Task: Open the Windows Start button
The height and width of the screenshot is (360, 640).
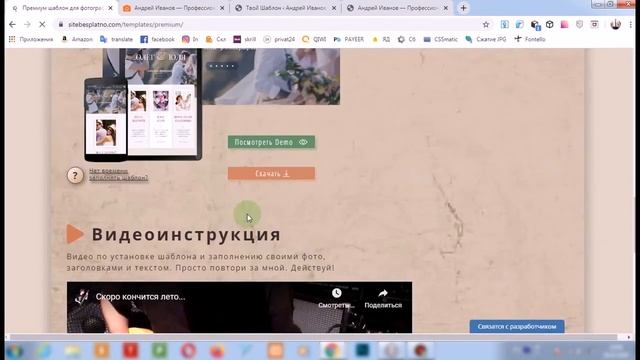Action: coord(15,351)
